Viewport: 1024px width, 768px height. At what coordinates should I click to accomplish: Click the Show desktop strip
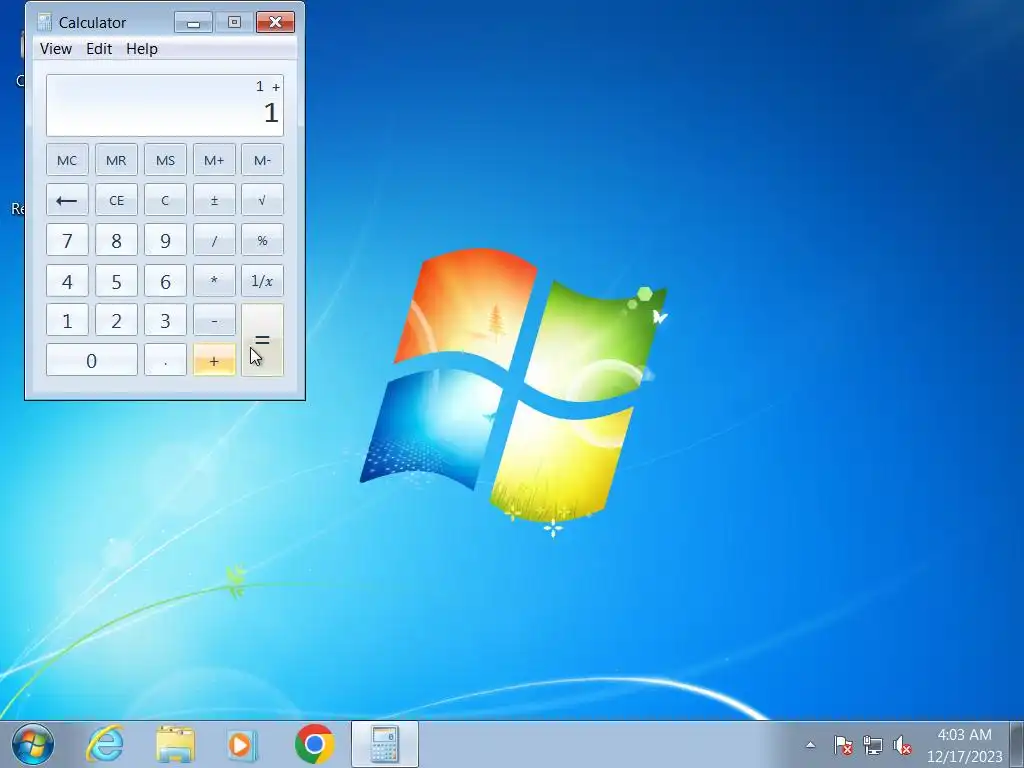pyautogui.click(x=1017, y=744)
